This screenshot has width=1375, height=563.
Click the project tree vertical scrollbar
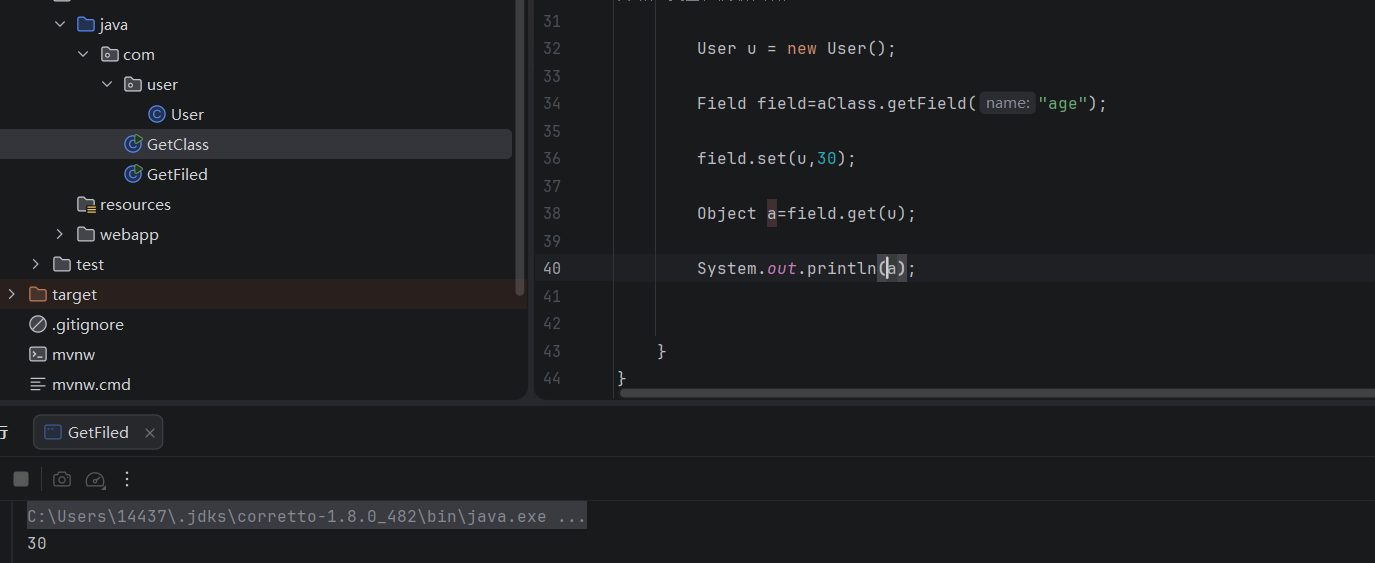pyautogui.click(x=519, y=148)
